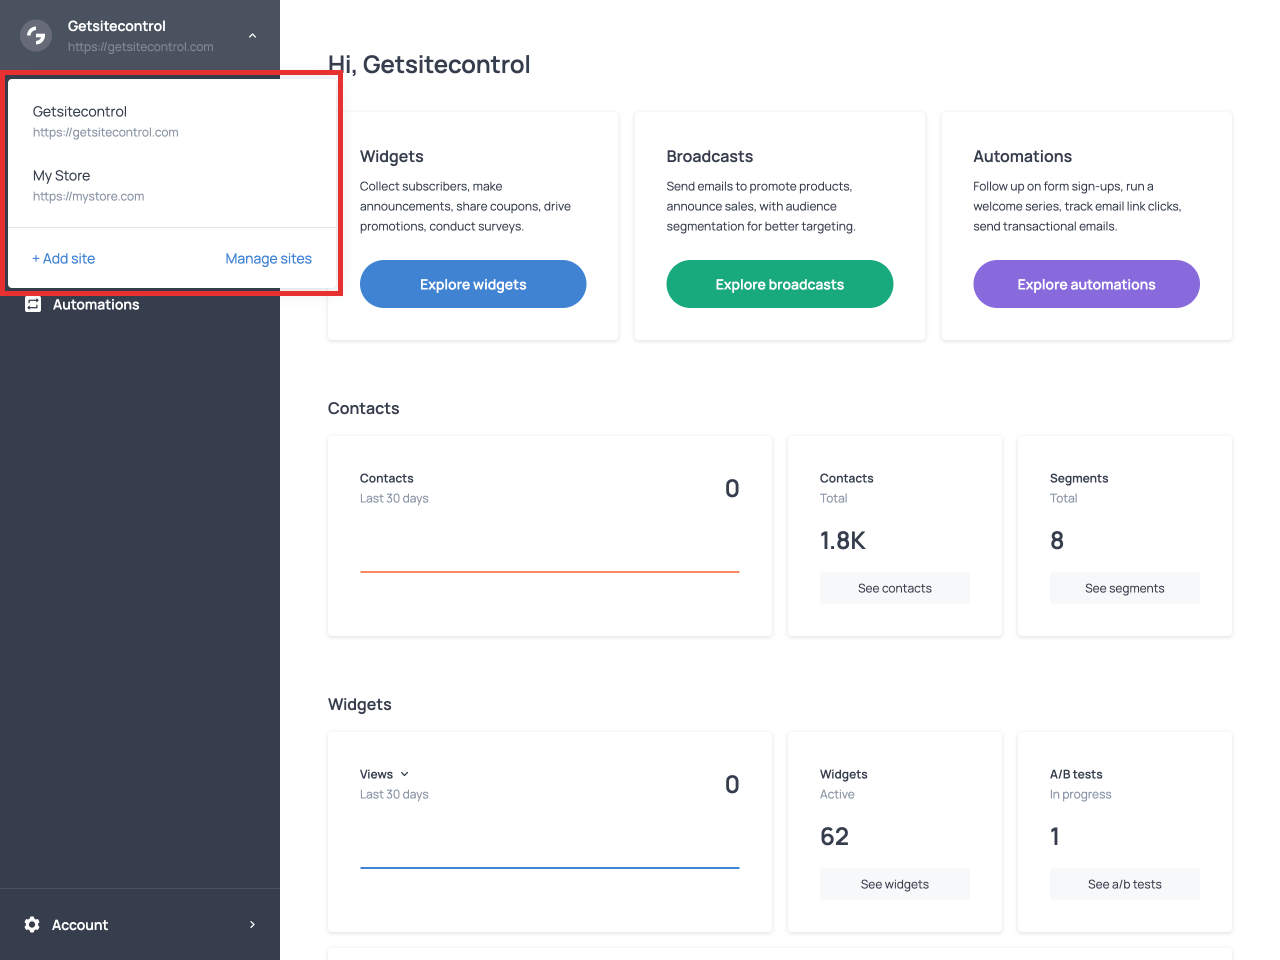Image resolution: width=1280 pixels, height=960 pixels.
Task: Open the Views dropdown in Widgets
Action: [385, 774]
